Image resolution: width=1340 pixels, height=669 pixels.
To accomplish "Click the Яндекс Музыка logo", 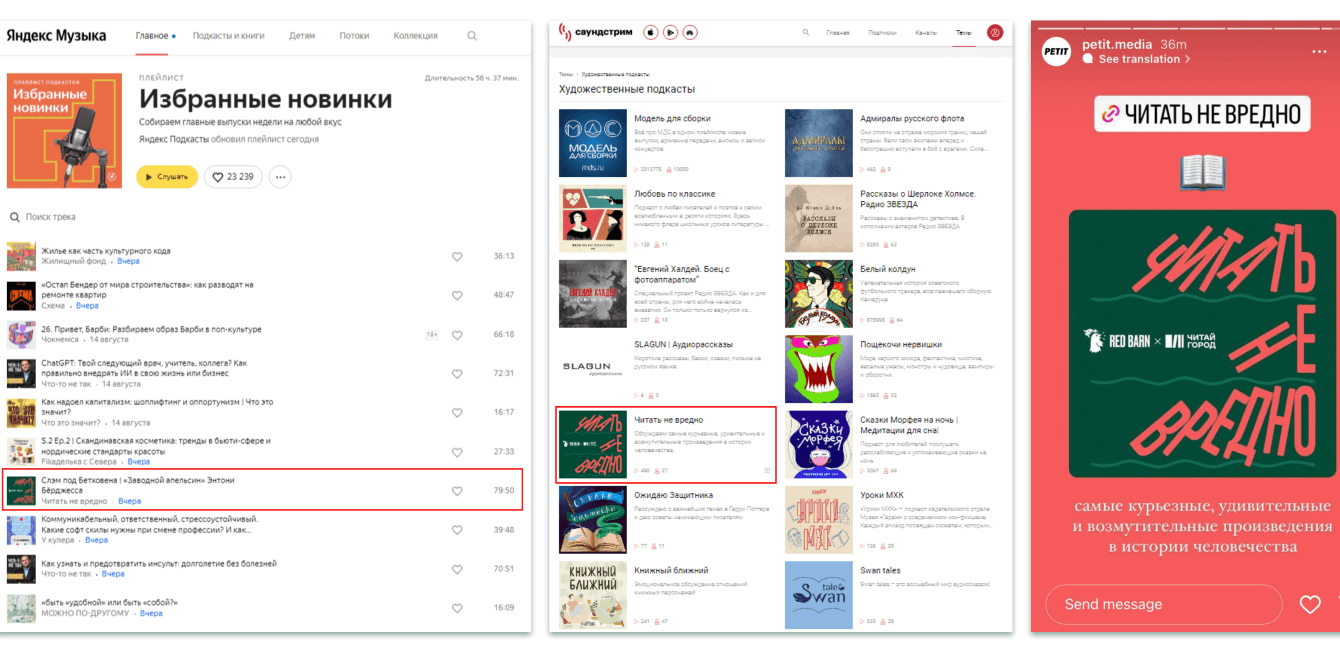I will (x=56, y=36).
